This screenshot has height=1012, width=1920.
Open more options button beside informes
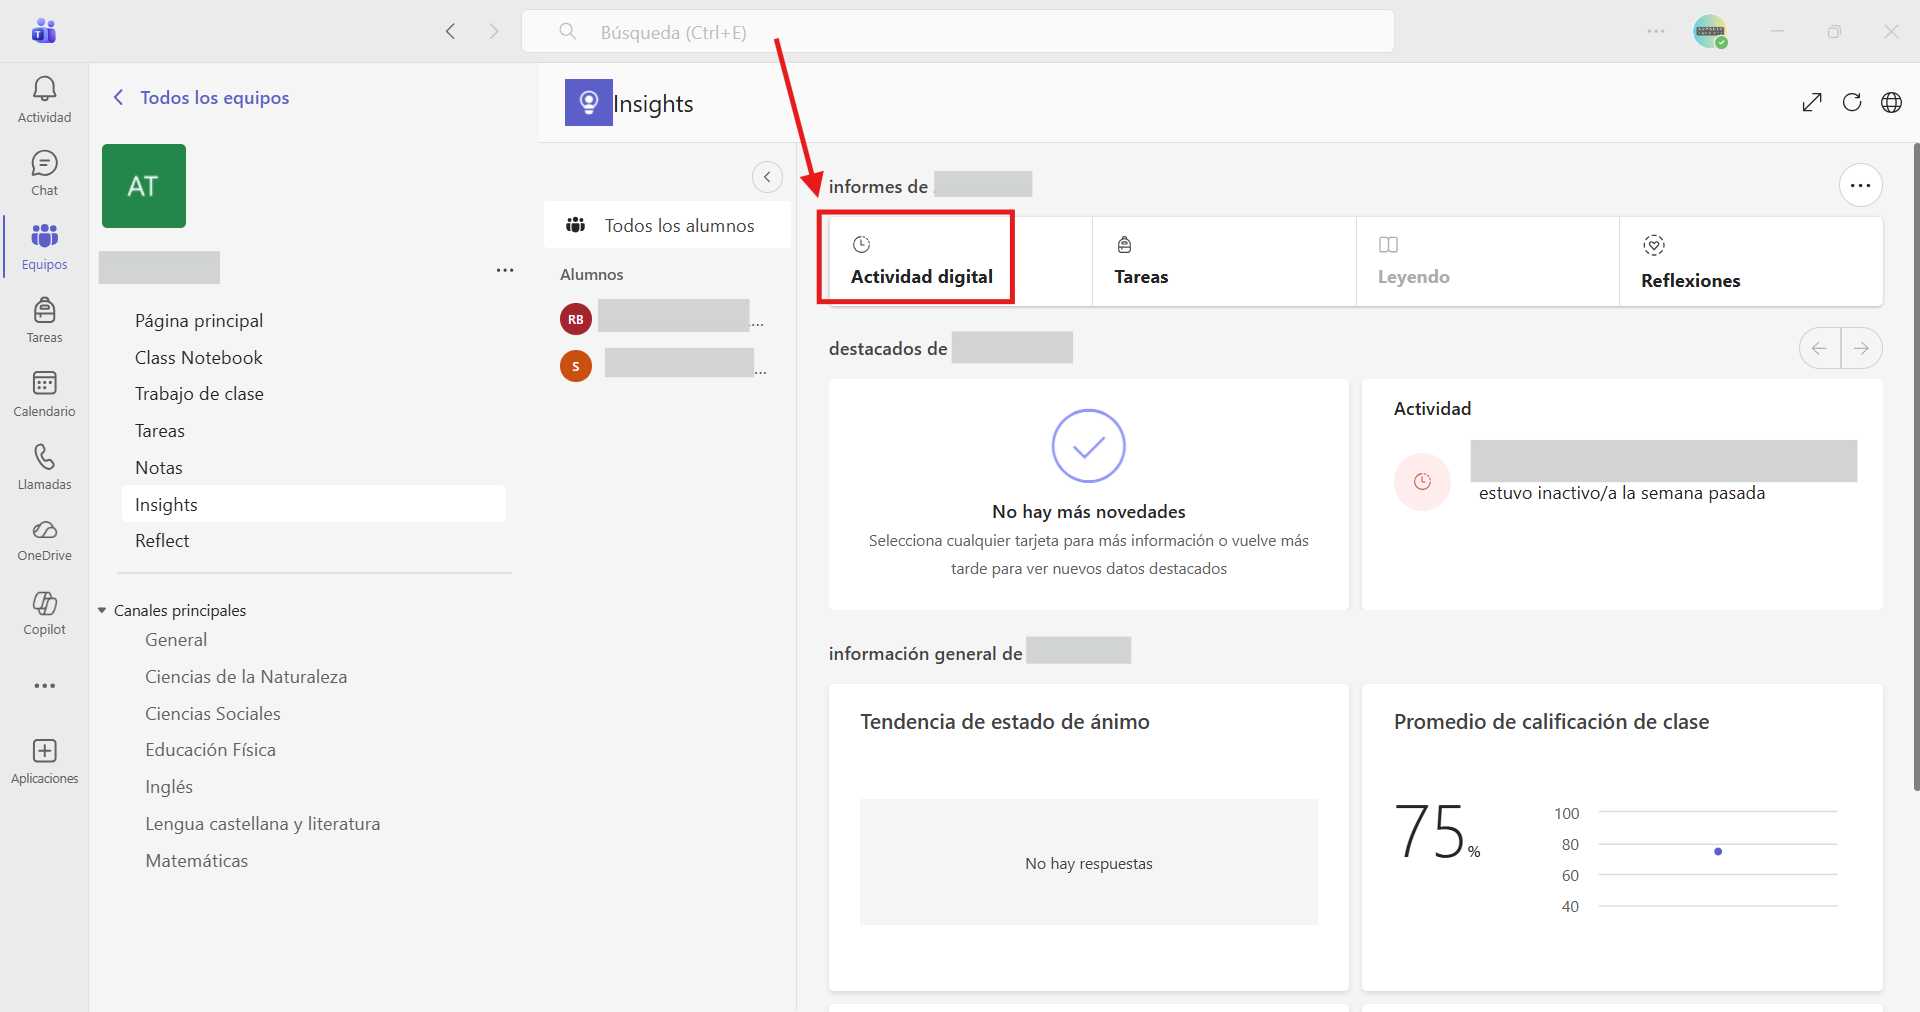coord(1860,185)
